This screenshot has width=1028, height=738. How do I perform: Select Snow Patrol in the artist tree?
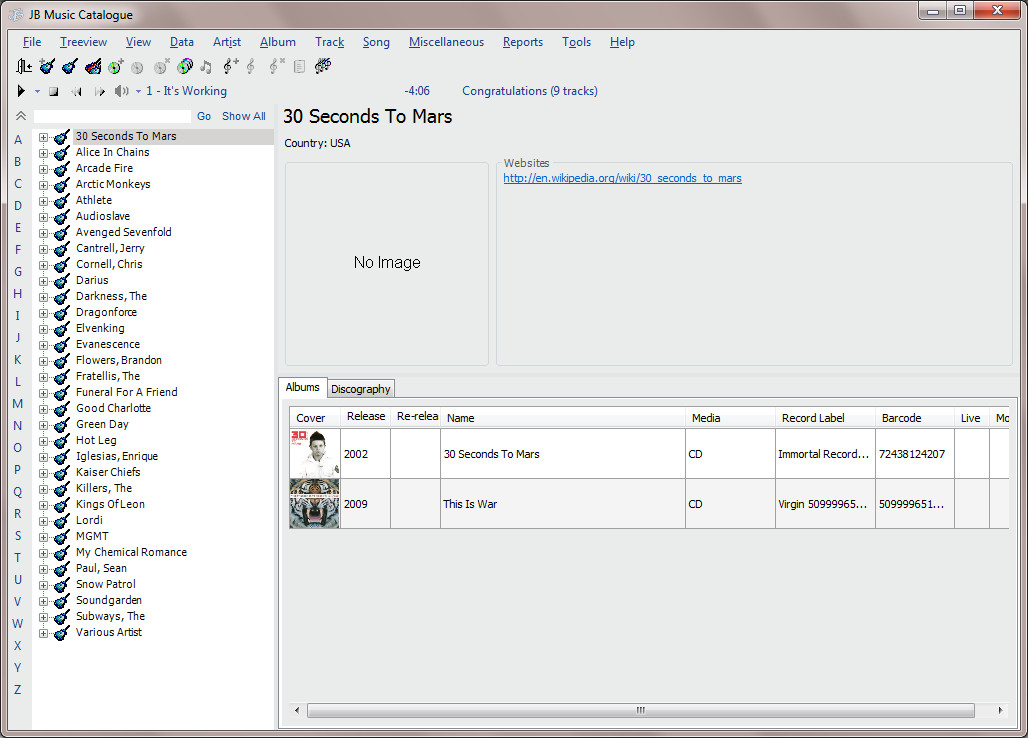click(106, 584)
